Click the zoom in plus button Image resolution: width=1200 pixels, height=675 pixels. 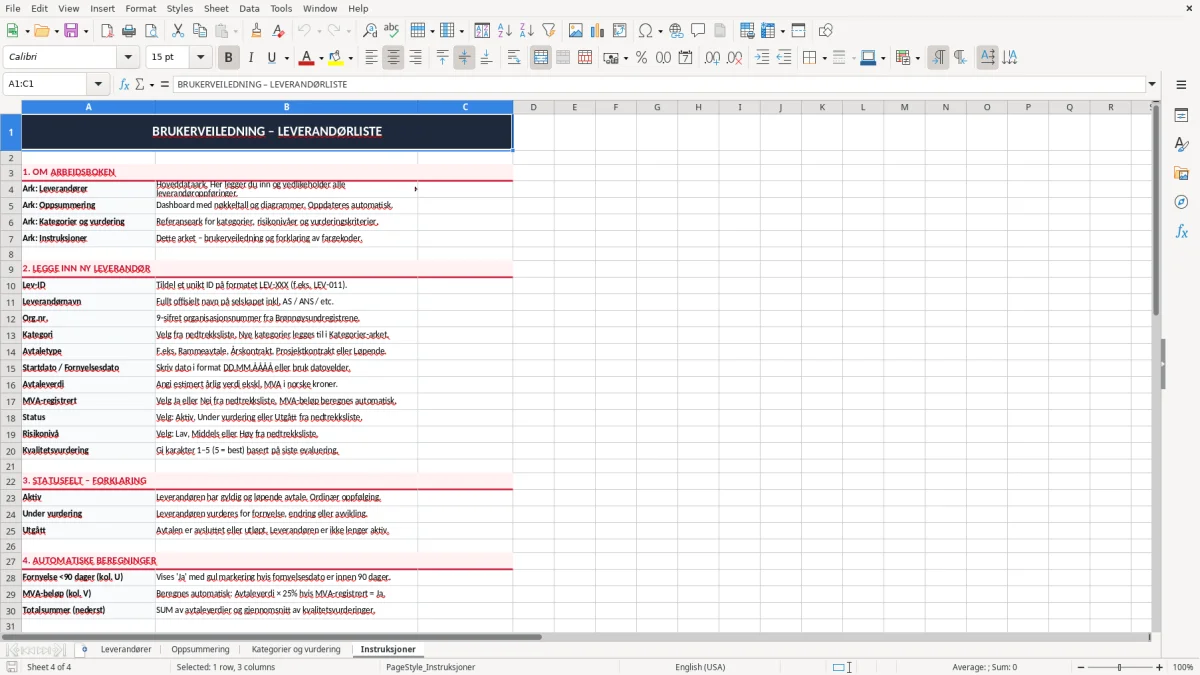[x=1160, y=667]
